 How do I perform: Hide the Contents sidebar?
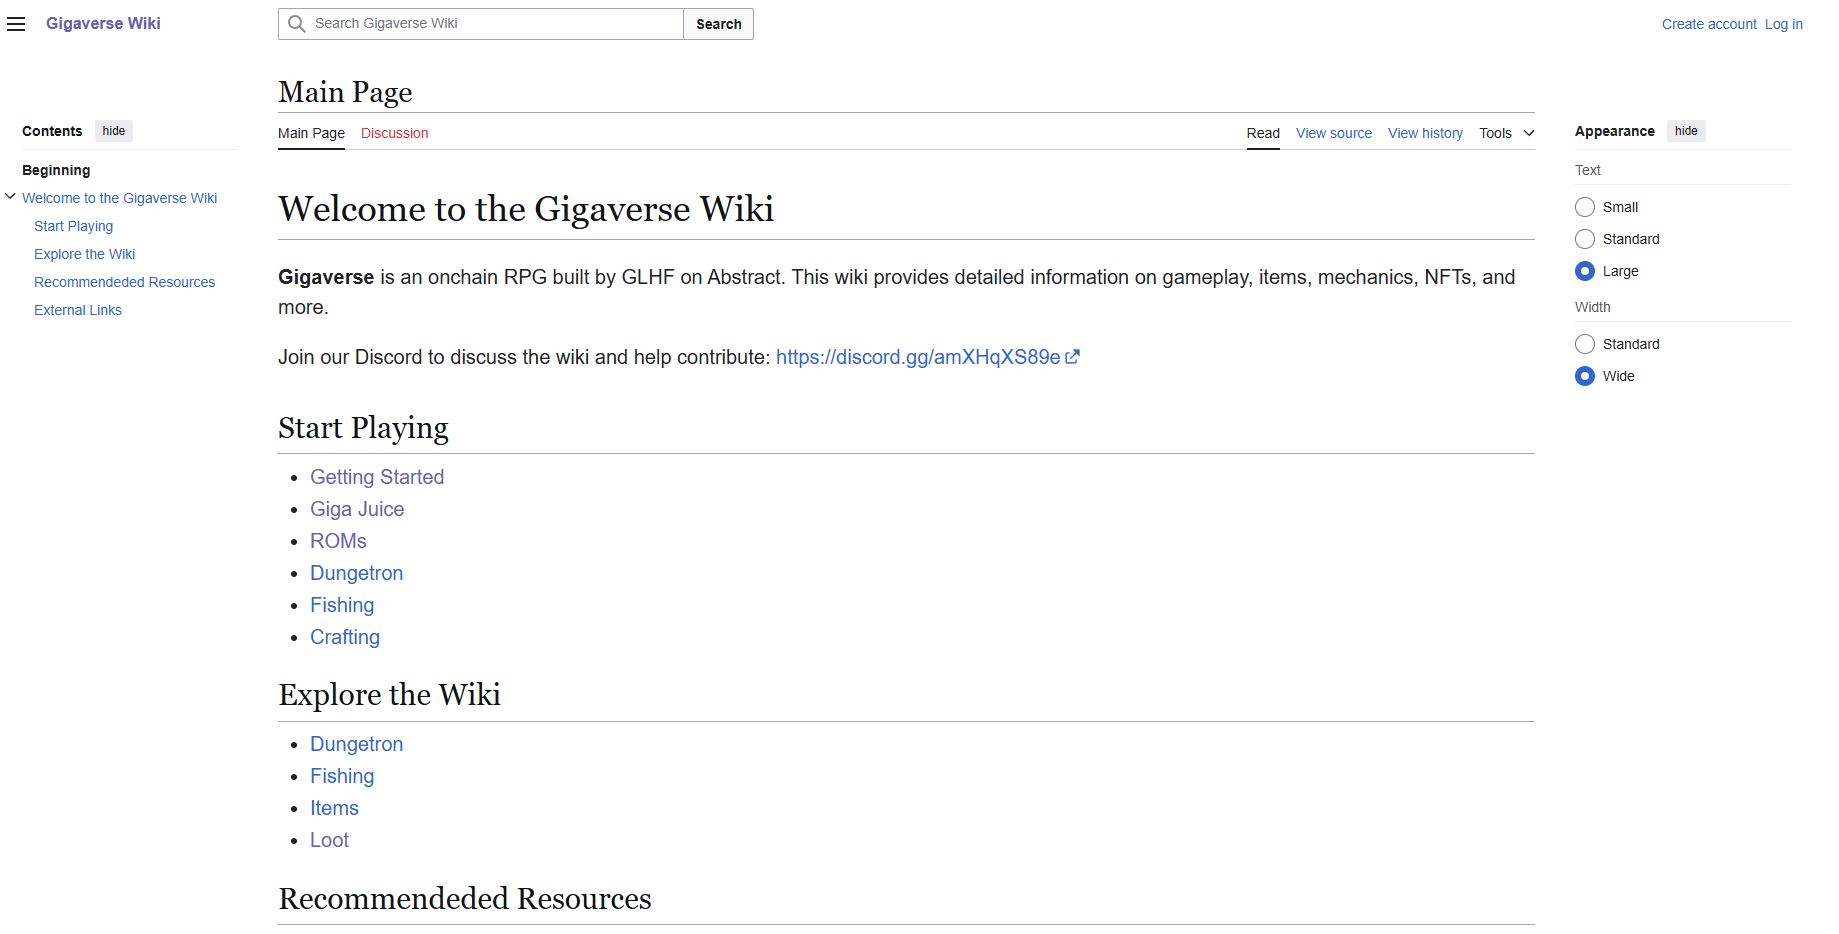point(114,131)
